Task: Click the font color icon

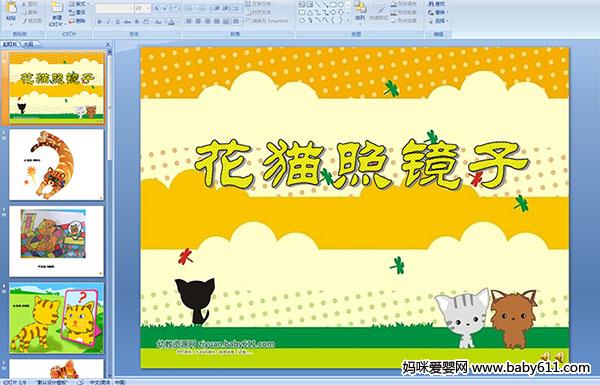Action: point(171,22)
